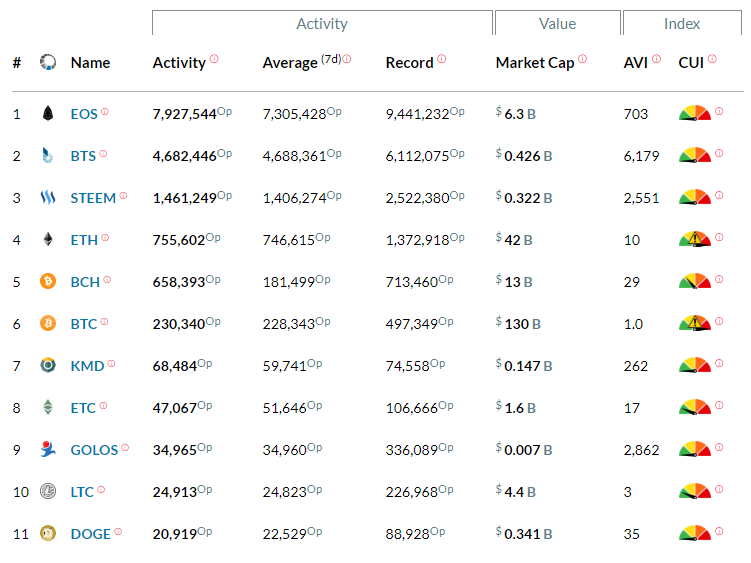Click the CUI gauge icon for BCH
The height and width of the screenshot is (563, 751).
(x=695, y=281)
